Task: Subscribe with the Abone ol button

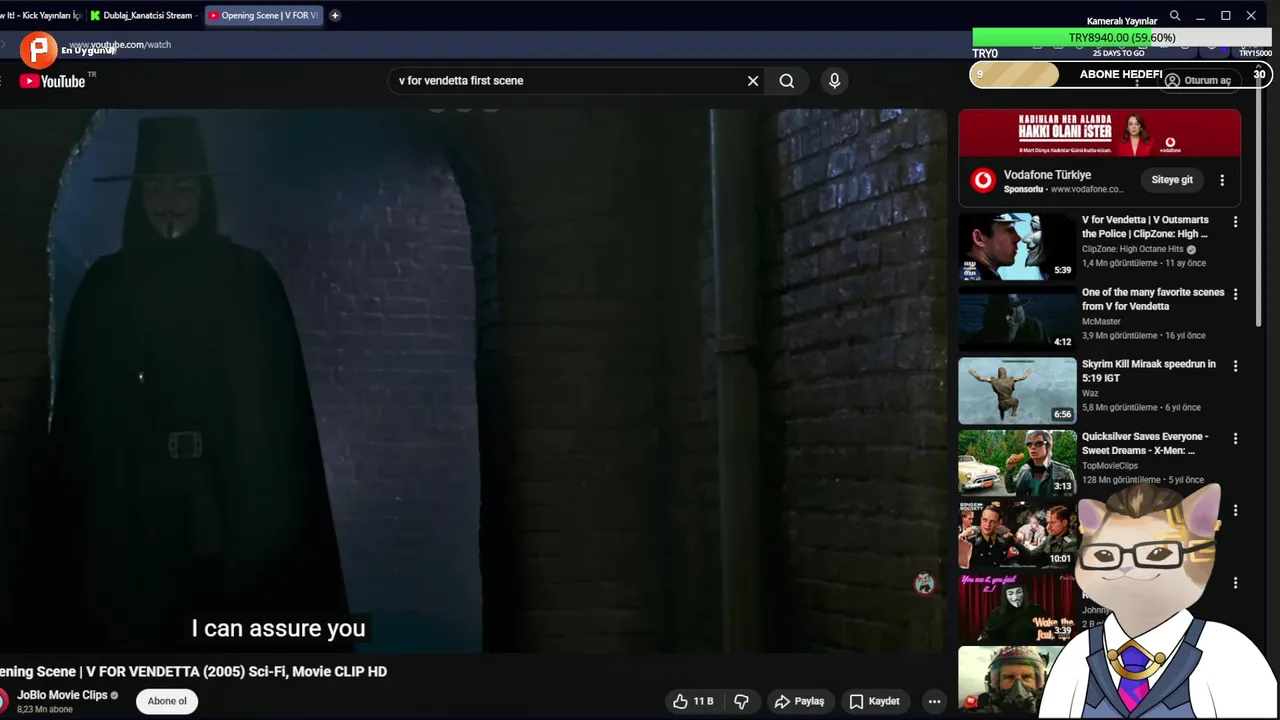Action: click(x=167, y=701)
